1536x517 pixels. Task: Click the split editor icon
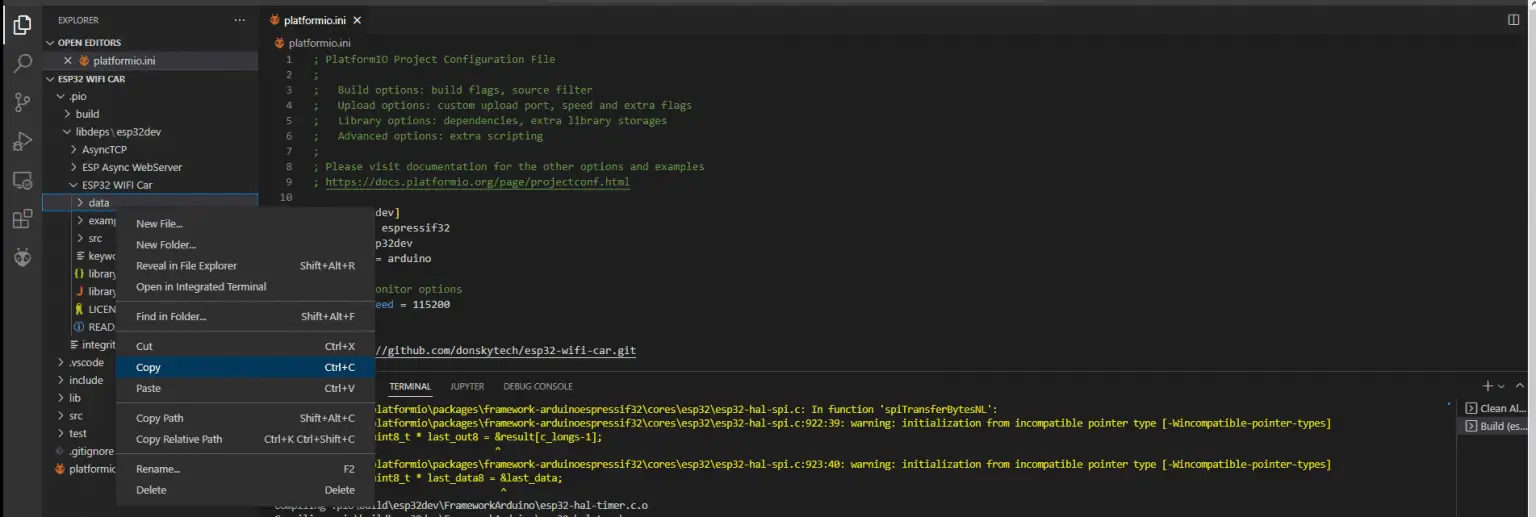tap(1513, 20)
